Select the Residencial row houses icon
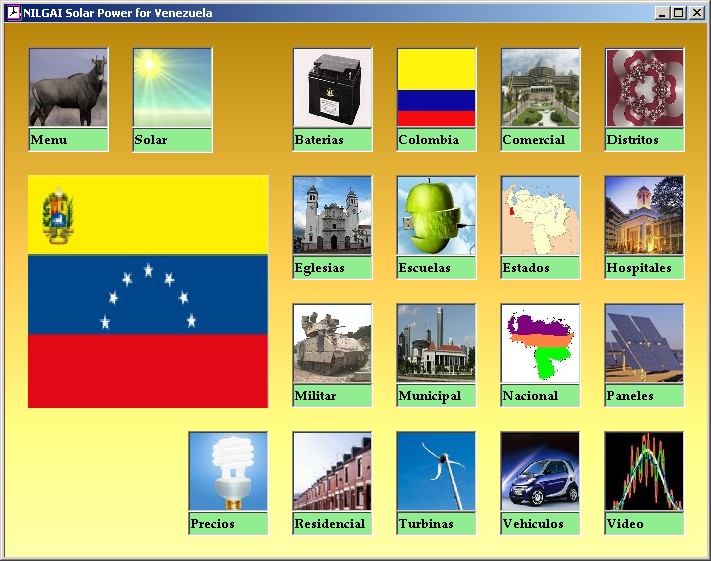 [x=332, y=471]
